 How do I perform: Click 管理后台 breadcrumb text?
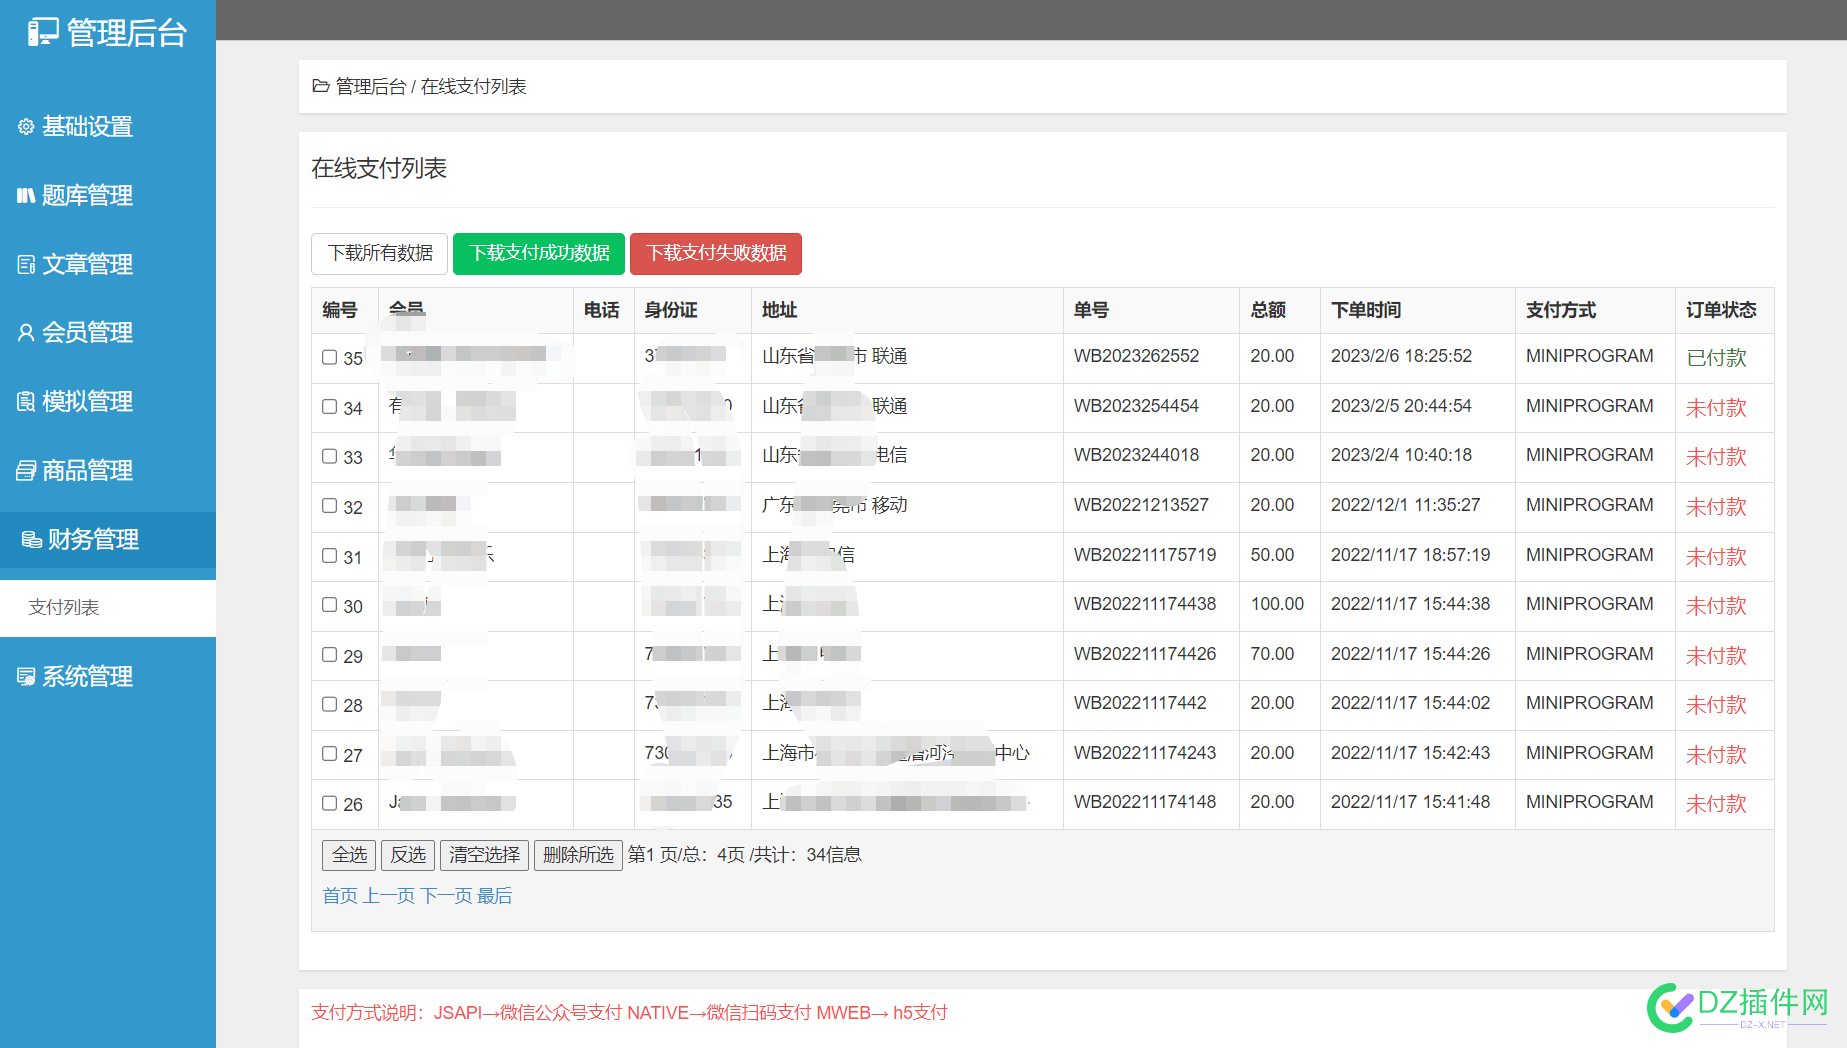point(371,87)
